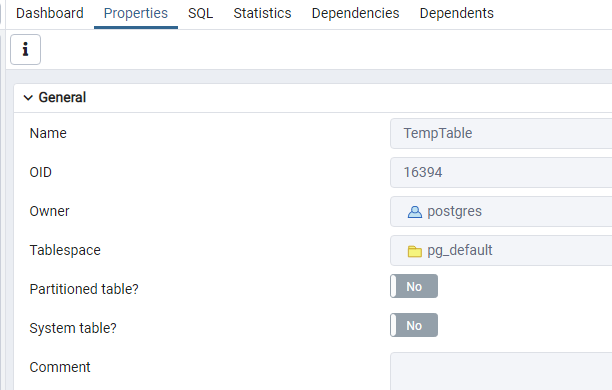Click the postgres owner user icon

(415, 212)
